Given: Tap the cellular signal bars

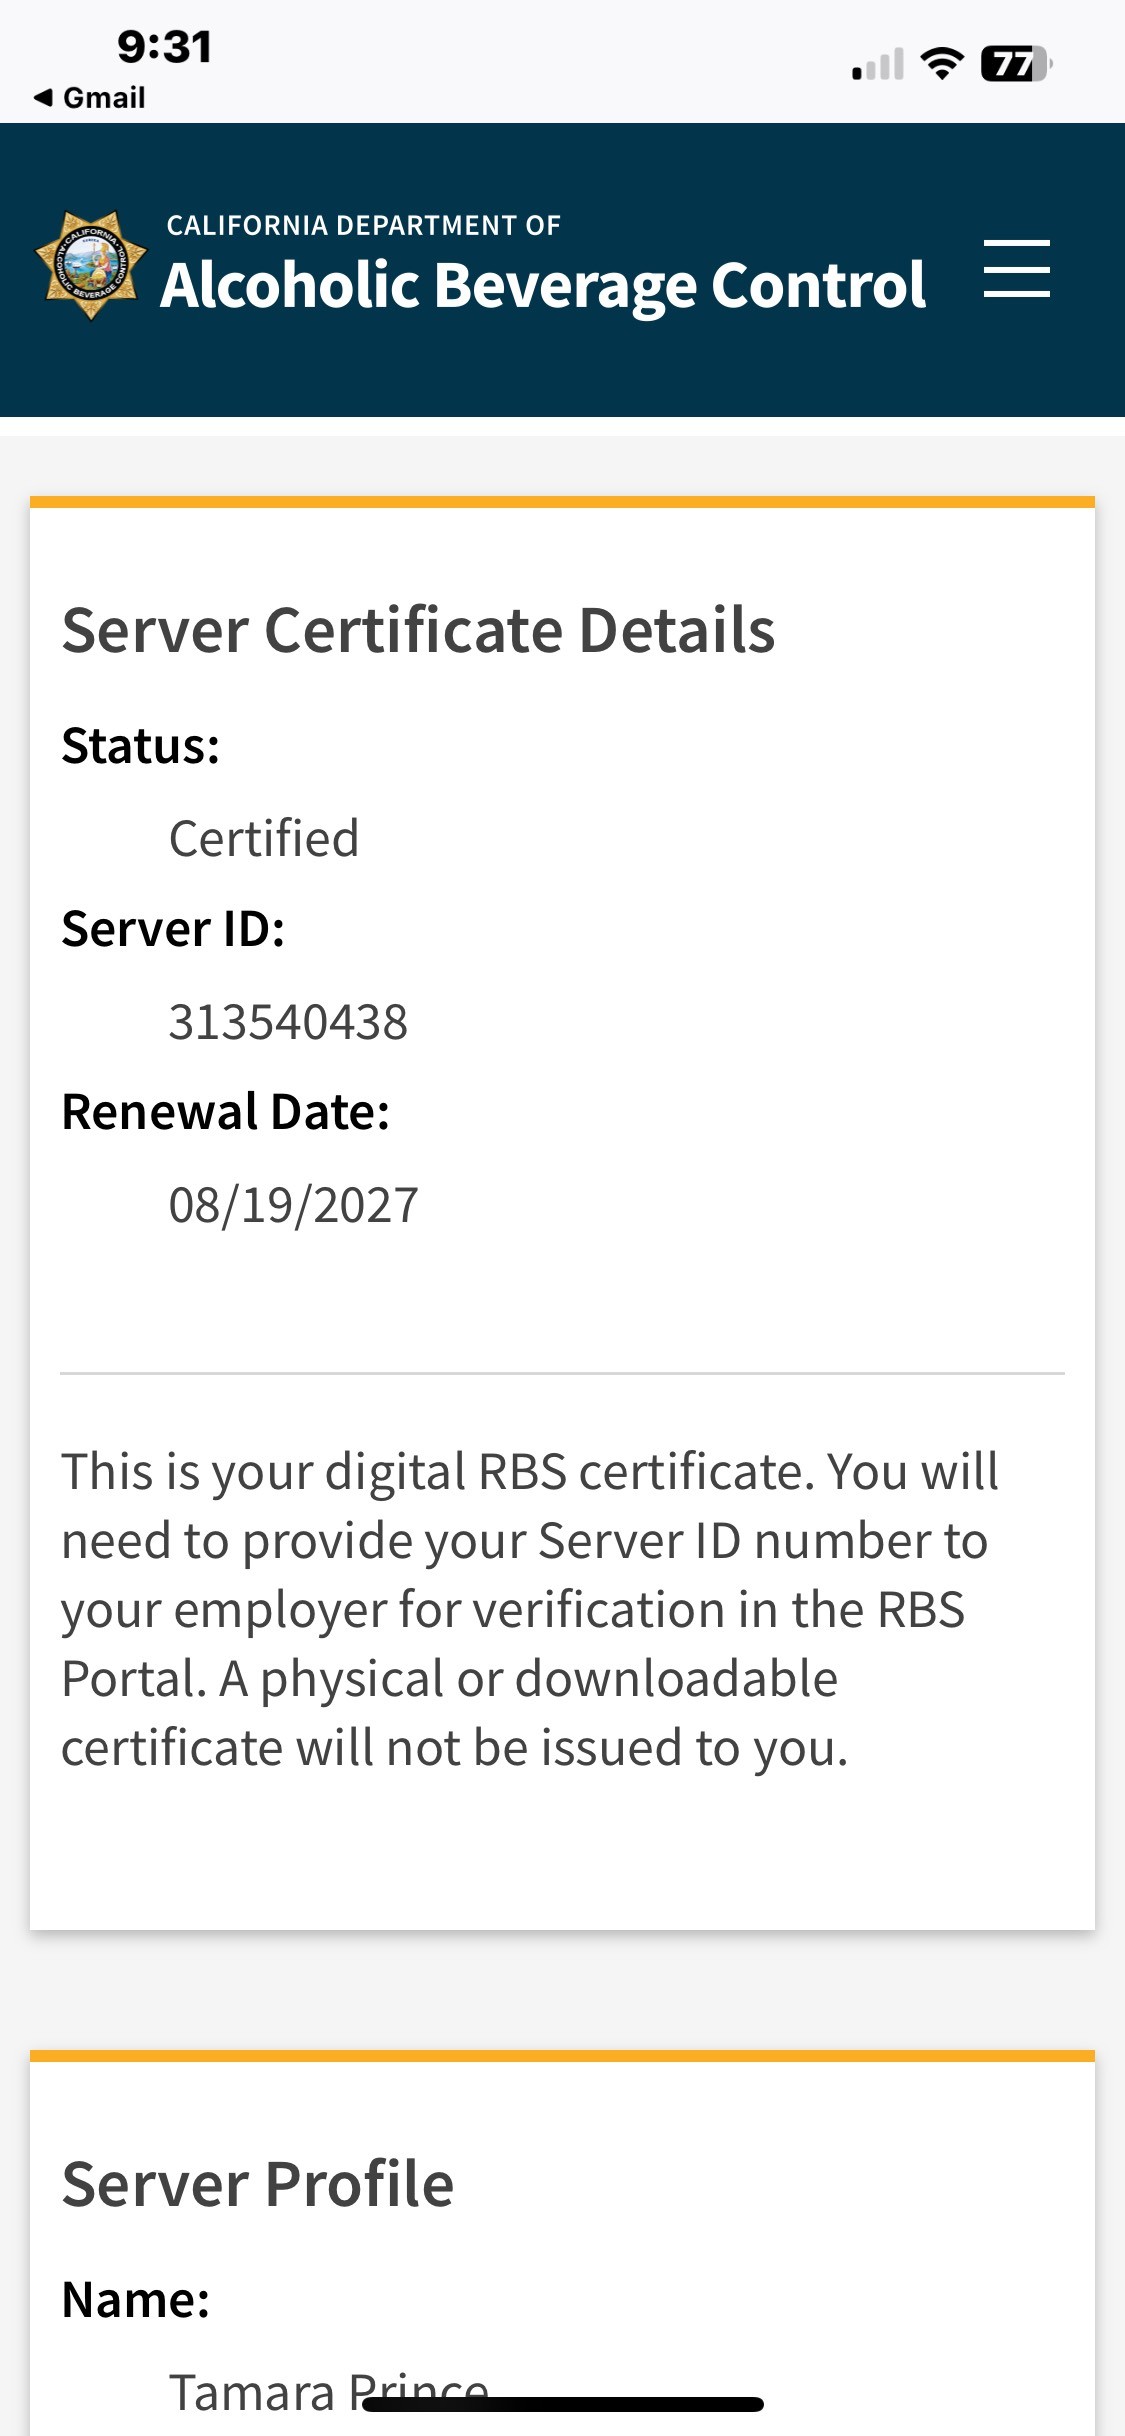Looking at the screenshot, I should point(877,65).
